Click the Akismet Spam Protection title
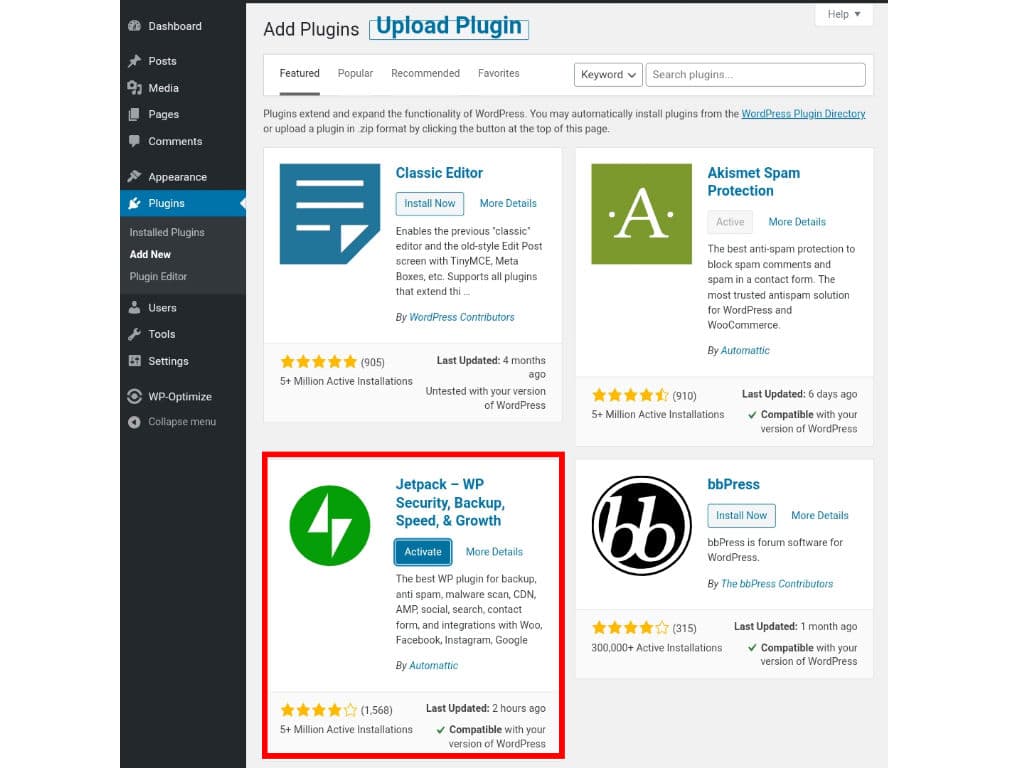 (754, 182)
